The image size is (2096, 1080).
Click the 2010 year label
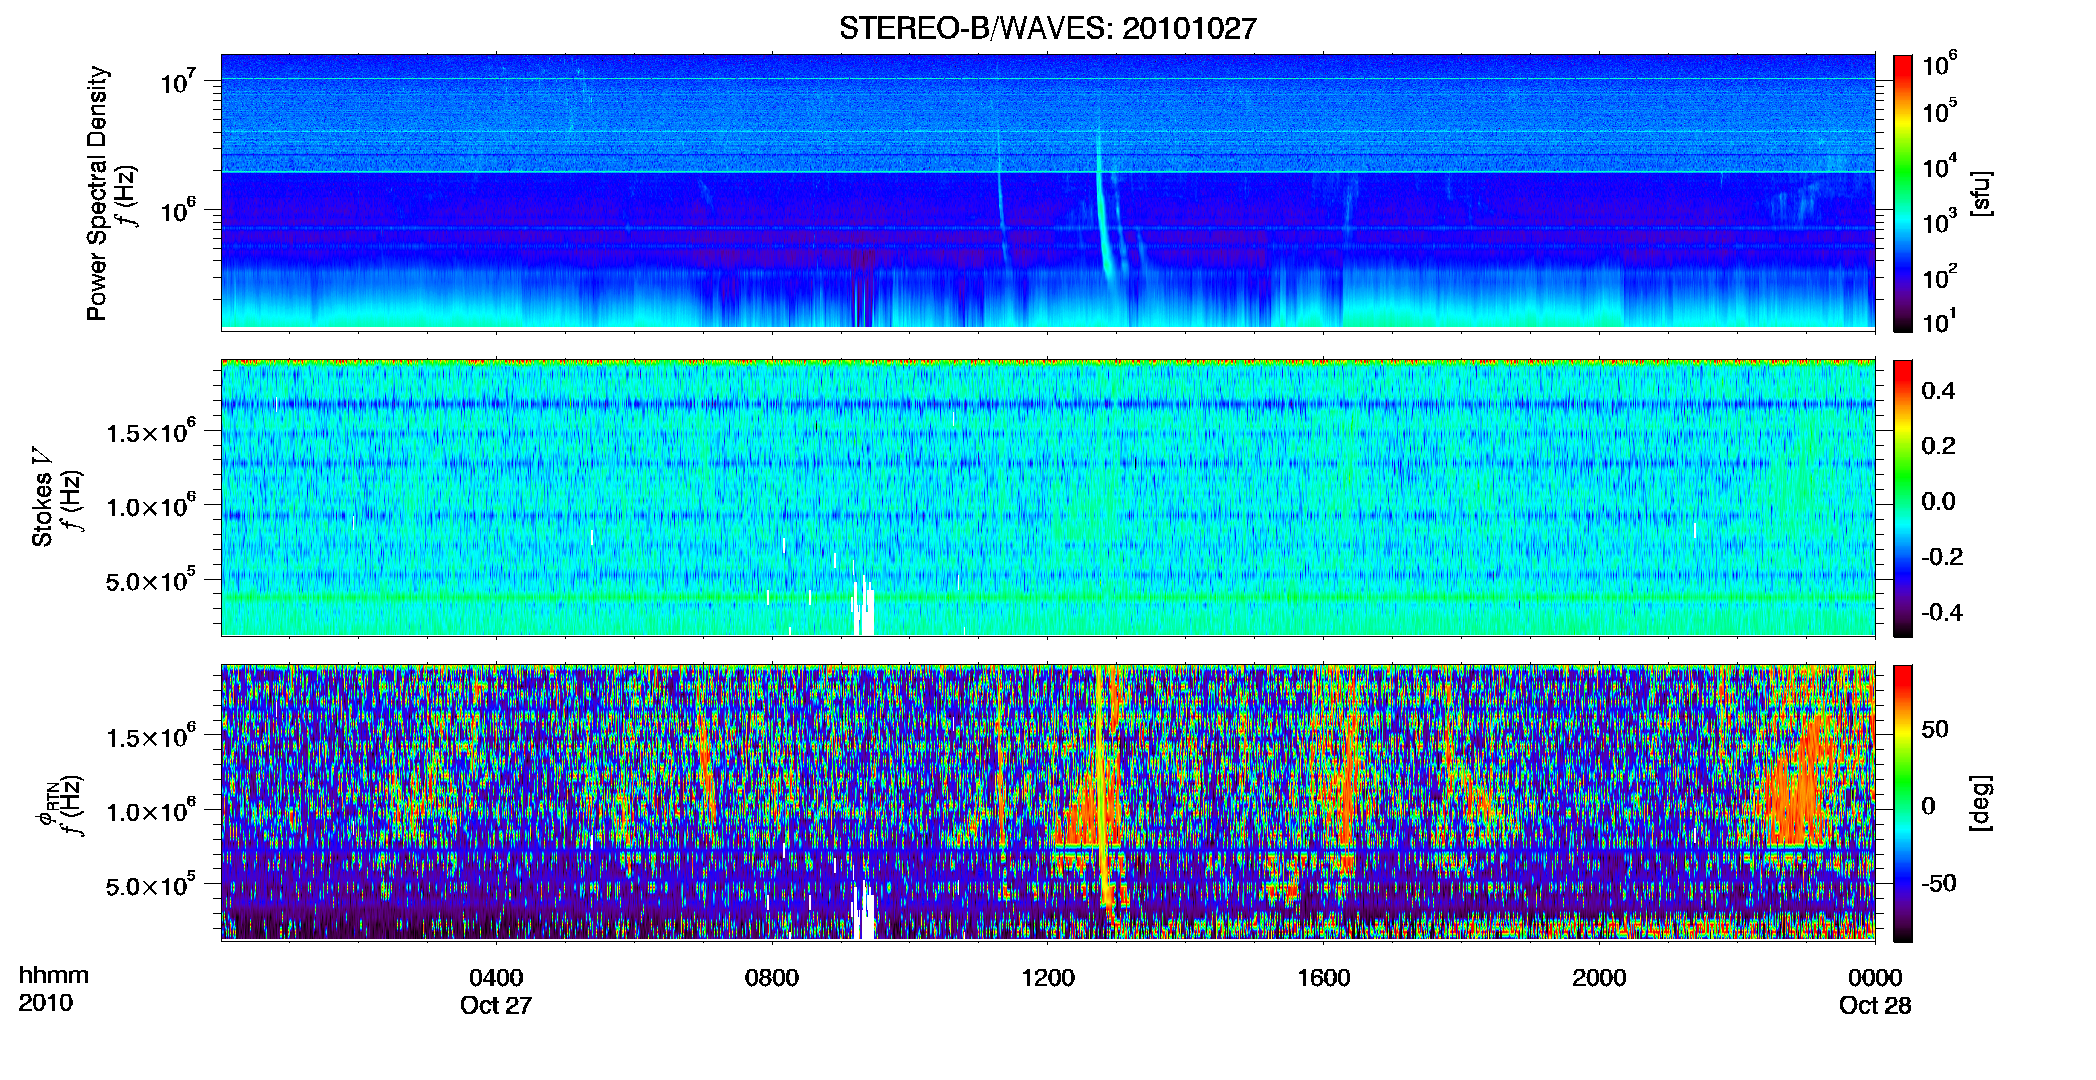[46, 1003]
